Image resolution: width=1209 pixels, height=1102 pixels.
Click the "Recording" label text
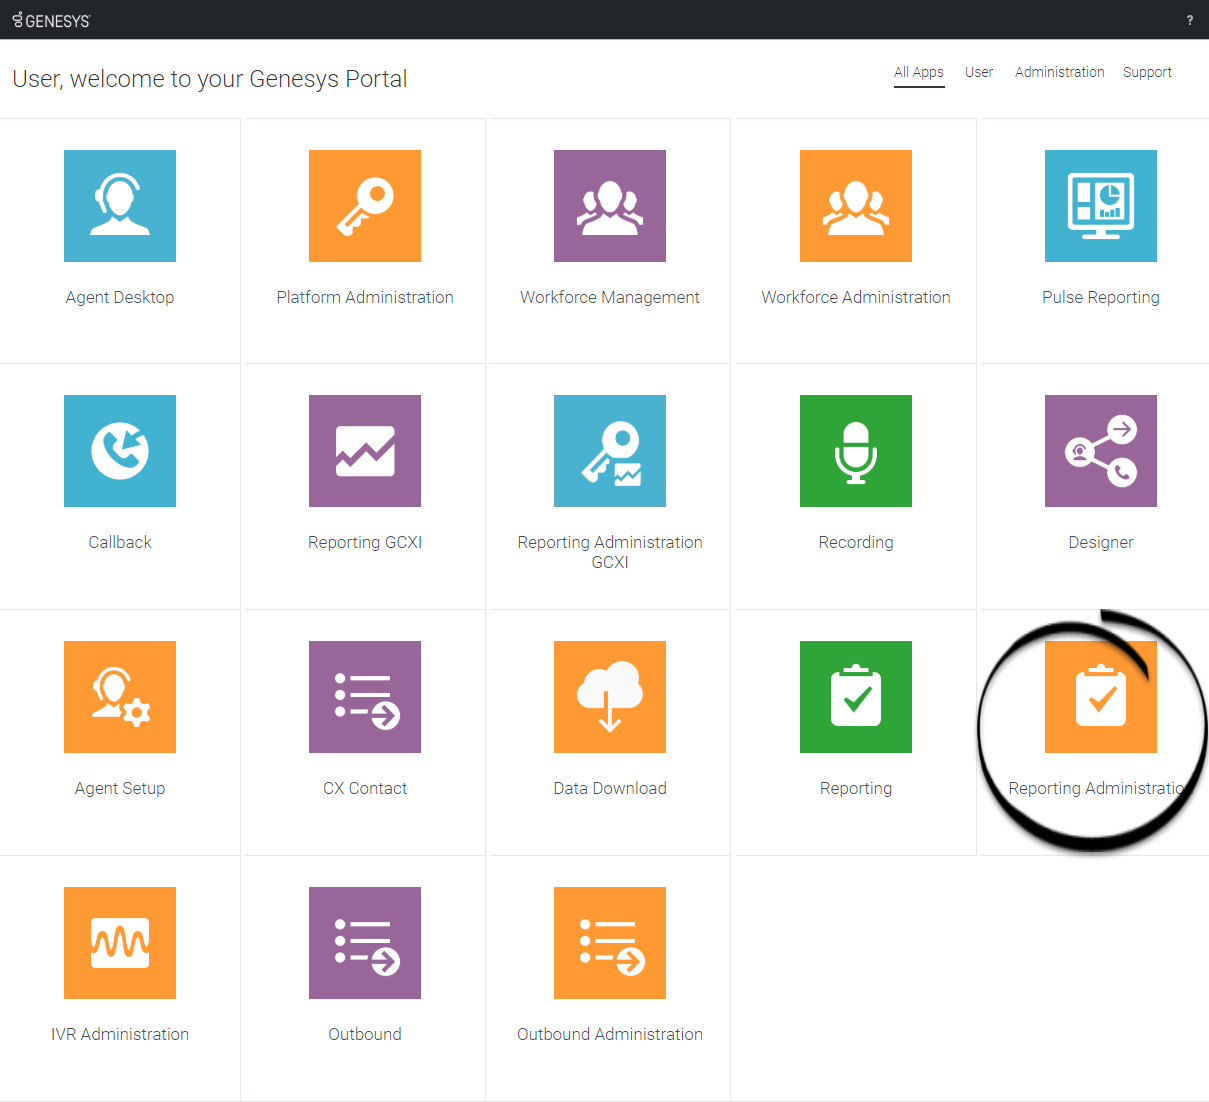[856, 542]
